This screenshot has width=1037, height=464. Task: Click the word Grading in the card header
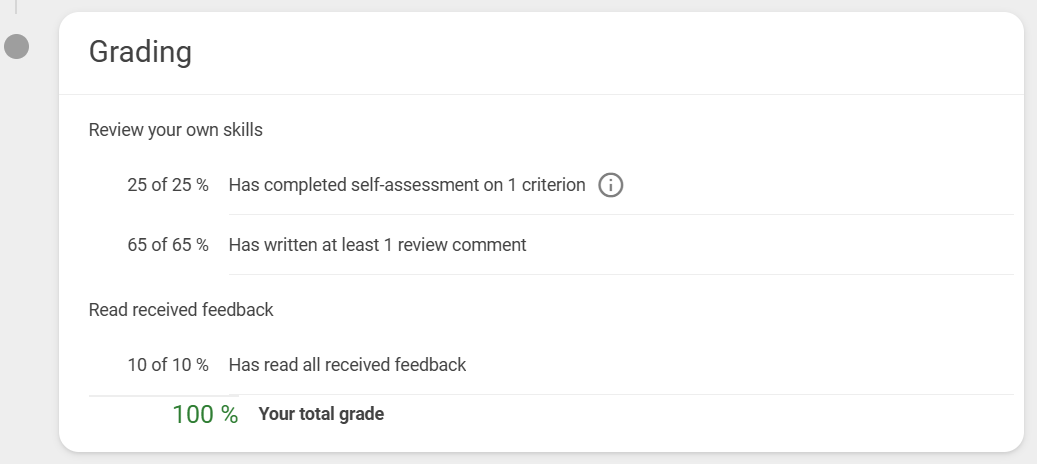140,52
